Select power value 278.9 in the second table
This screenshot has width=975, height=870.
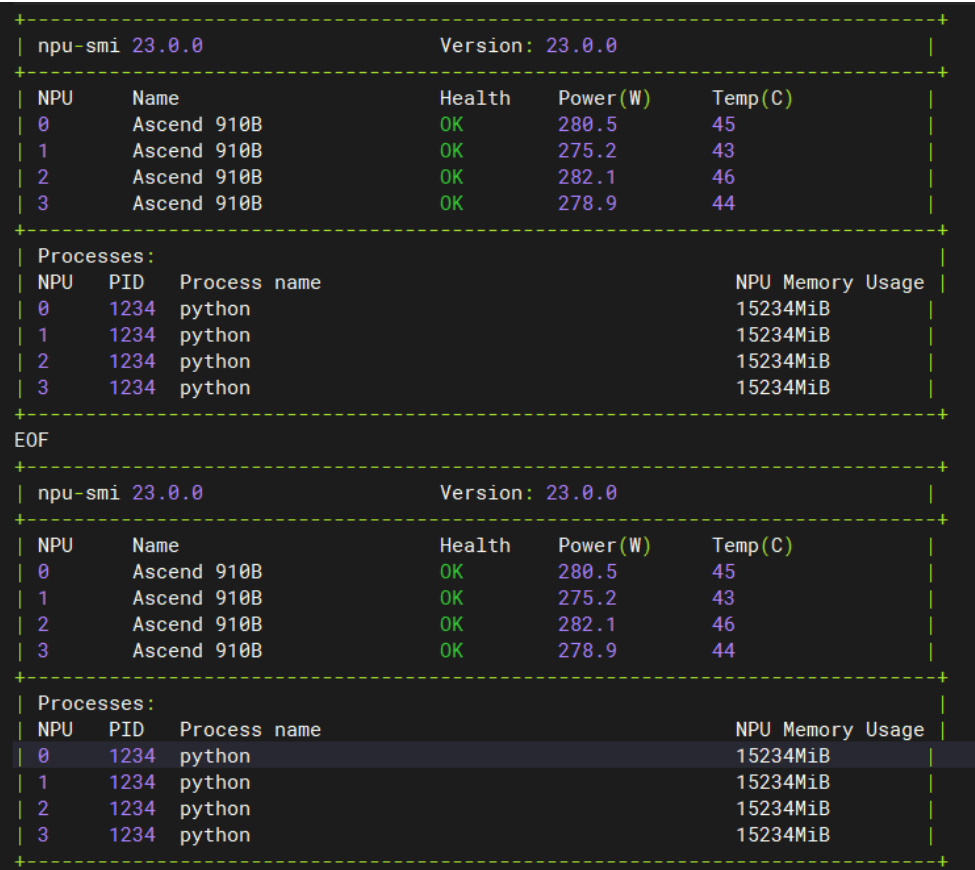pos(587,650)
